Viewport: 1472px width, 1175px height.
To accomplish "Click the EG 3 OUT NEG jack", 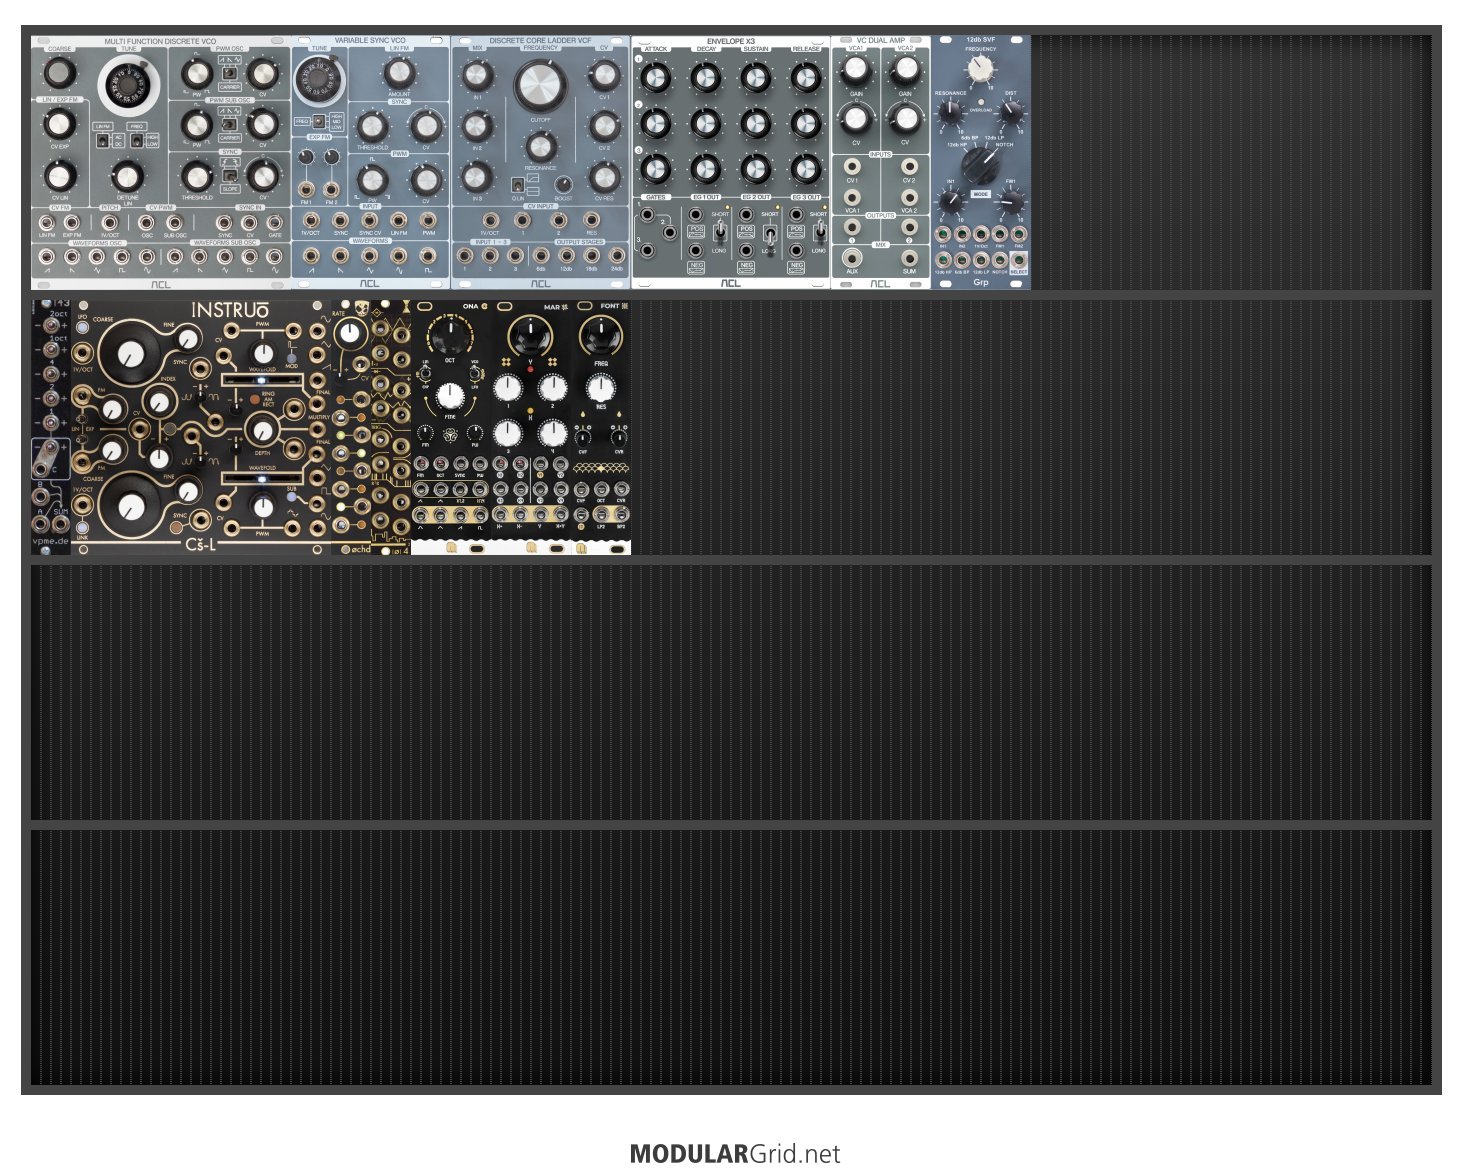I will pyautogui.click(x=796, y=249).
